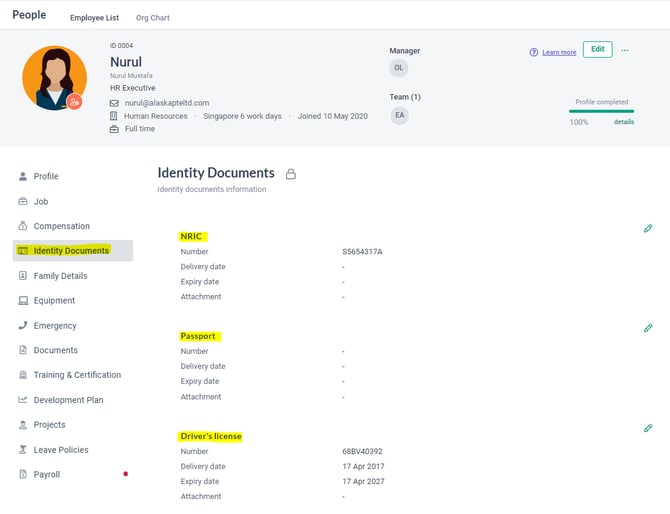Select the Employee List tab
This screenshot has width=670, height=514.
click(95, 18)
